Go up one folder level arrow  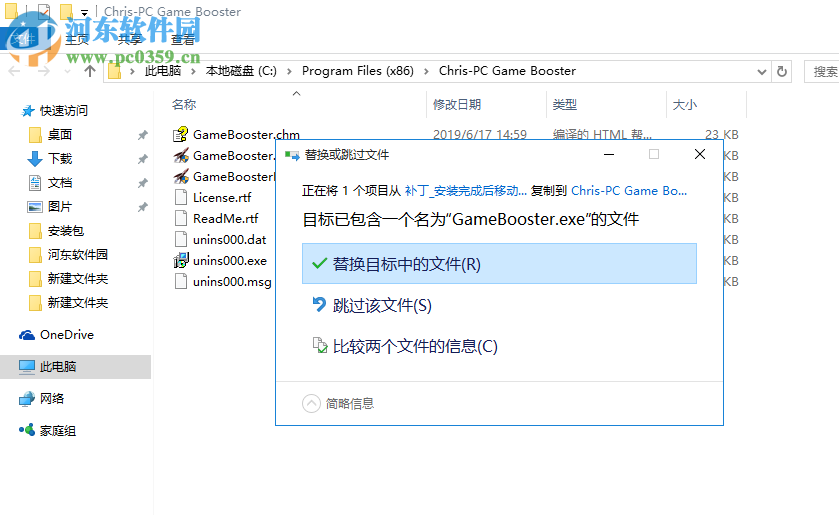pyautogui.click(x=90, y=71)
